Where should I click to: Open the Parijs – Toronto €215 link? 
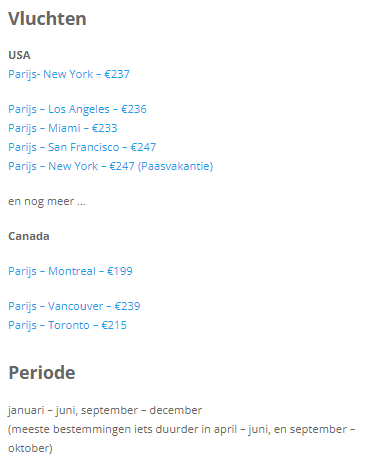(x=67, y=325)
